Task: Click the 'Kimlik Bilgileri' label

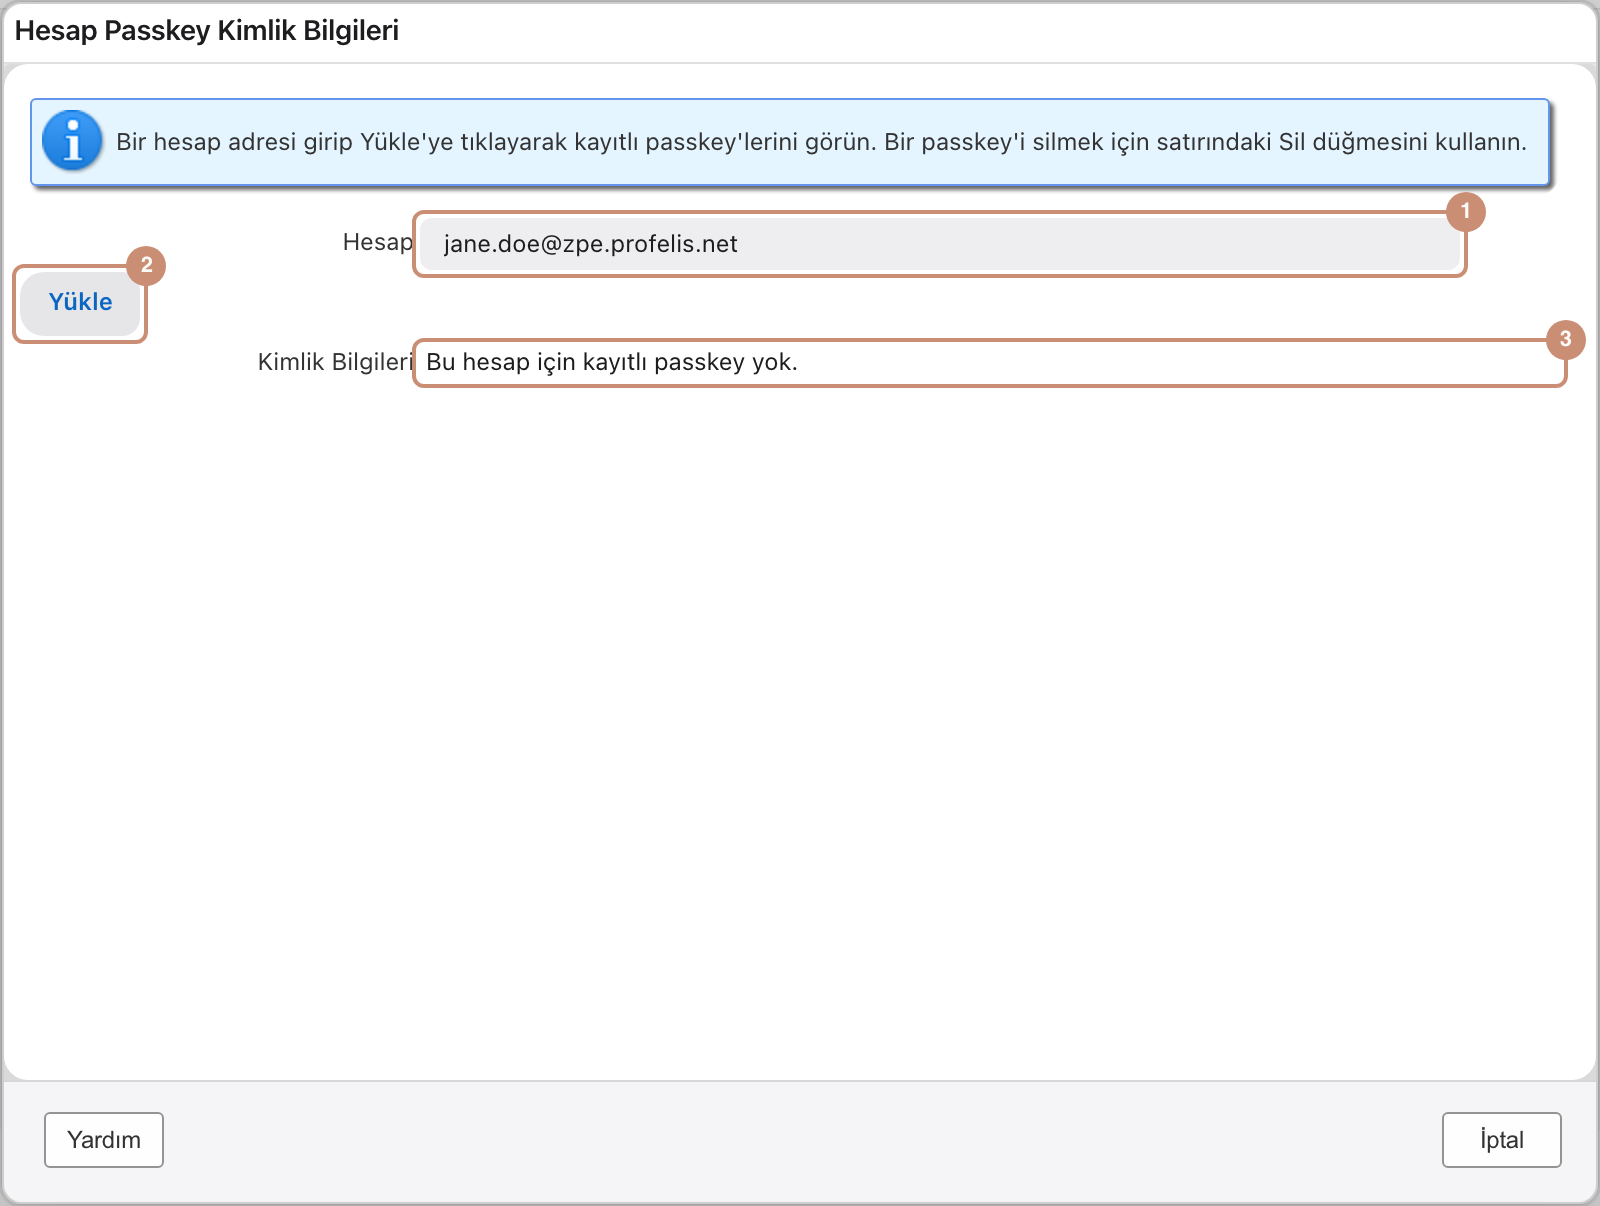Action: click(x=335, y=362)
